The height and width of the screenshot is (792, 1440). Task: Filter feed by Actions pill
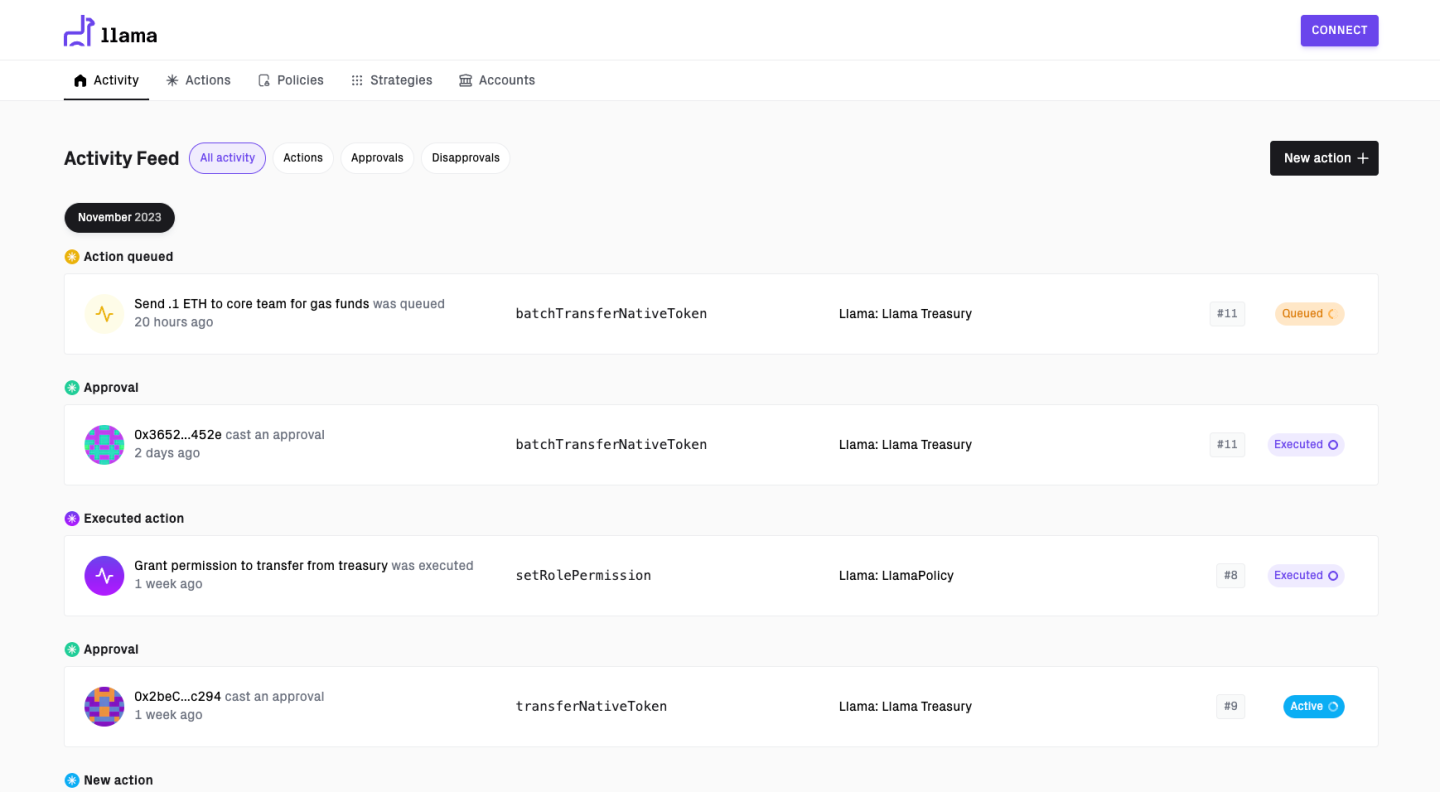coord(303,158)
